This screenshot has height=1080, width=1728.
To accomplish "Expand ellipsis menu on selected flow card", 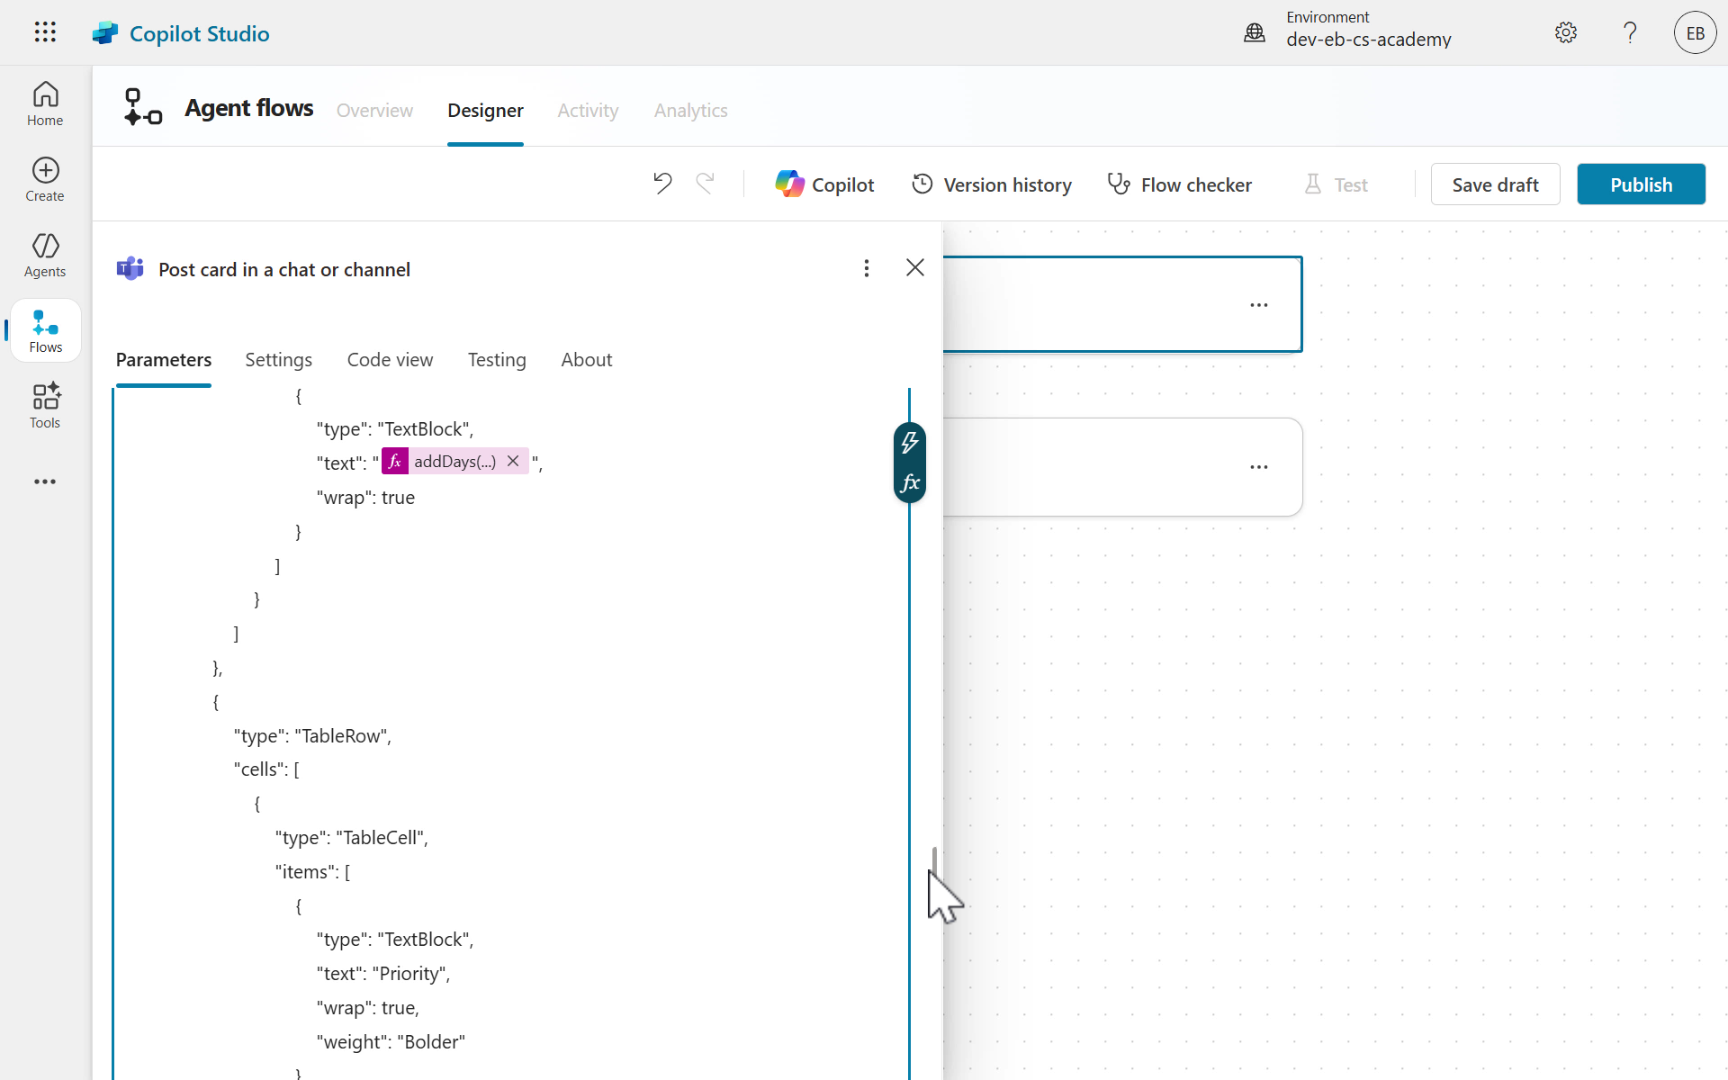I will [1258, 305].
